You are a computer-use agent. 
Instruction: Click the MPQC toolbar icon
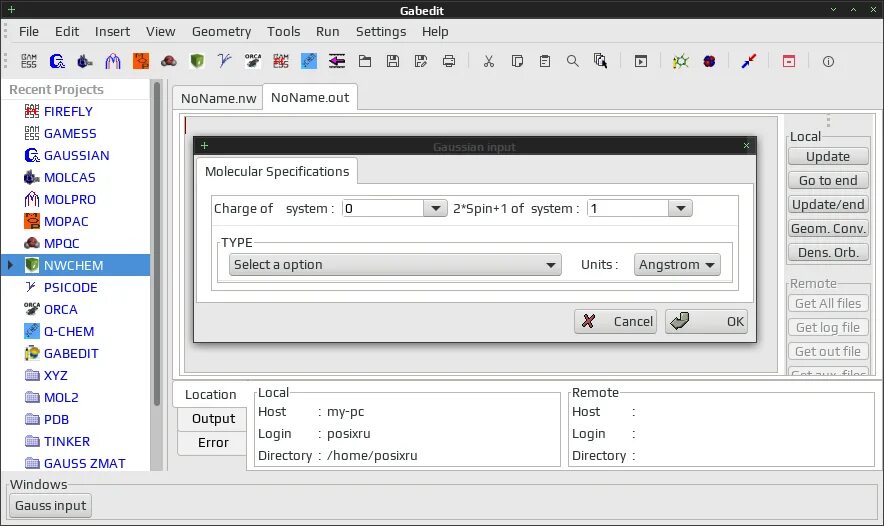[x=169, y=61]
